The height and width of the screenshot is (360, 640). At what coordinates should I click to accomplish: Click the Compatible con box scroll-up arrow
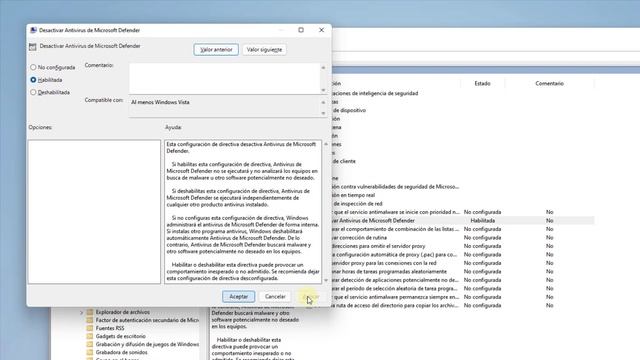pos(323,102)
